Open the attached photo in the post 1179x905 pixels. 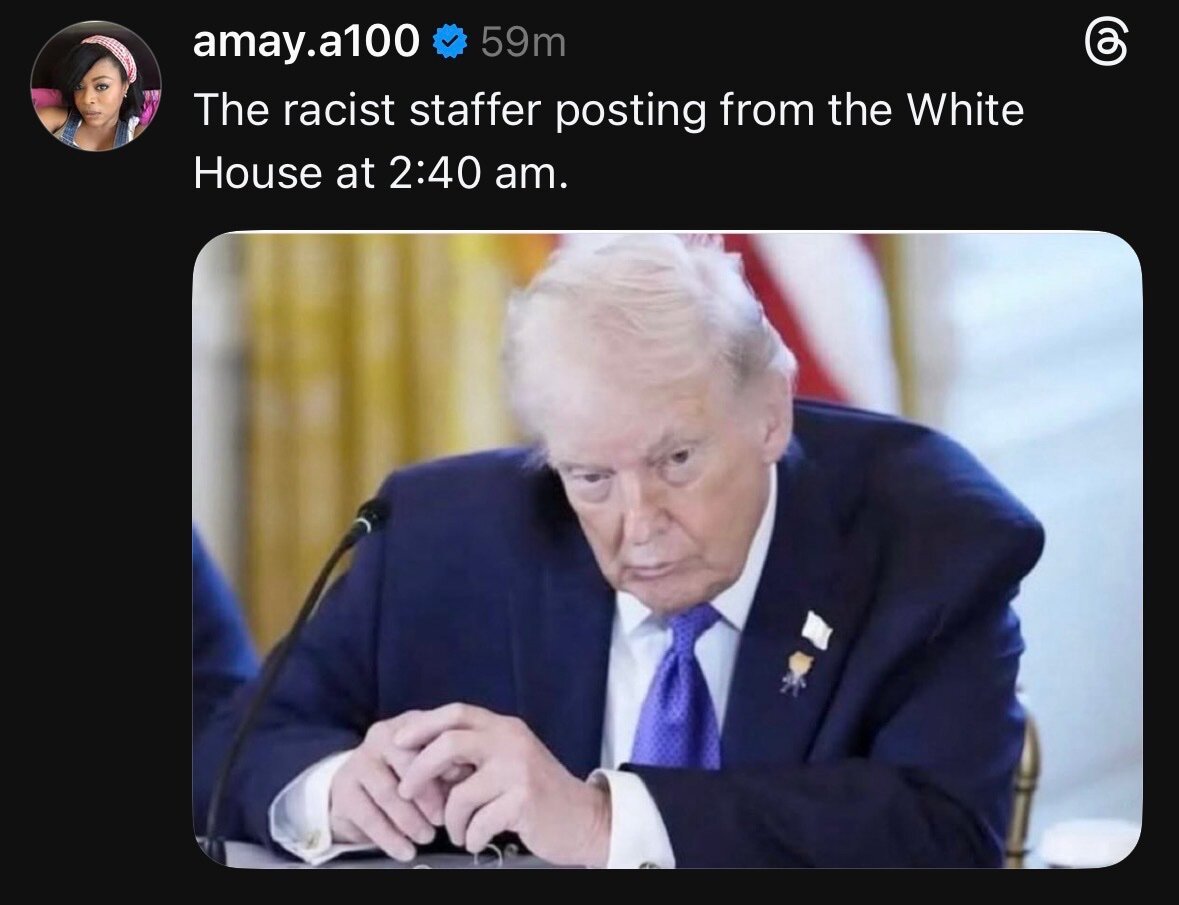[667, 549]
